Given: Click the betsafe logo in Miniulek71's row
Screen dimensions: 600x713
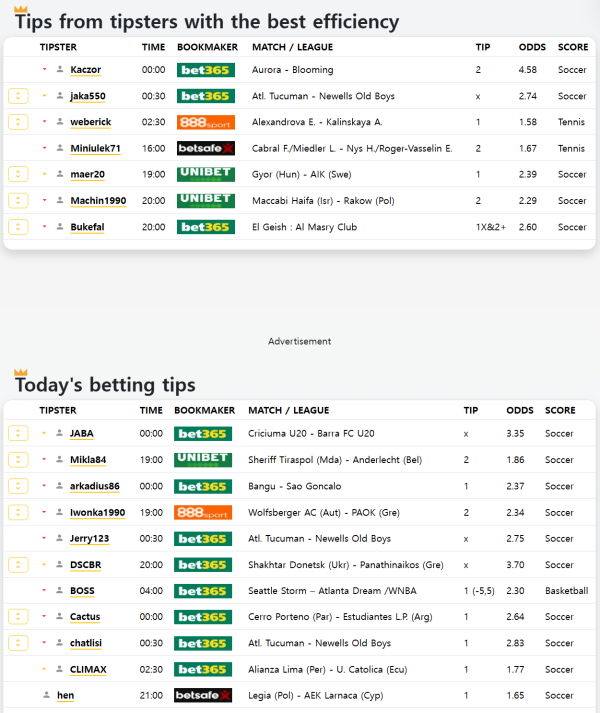Looking at the screenshot, I should (205, 148).
